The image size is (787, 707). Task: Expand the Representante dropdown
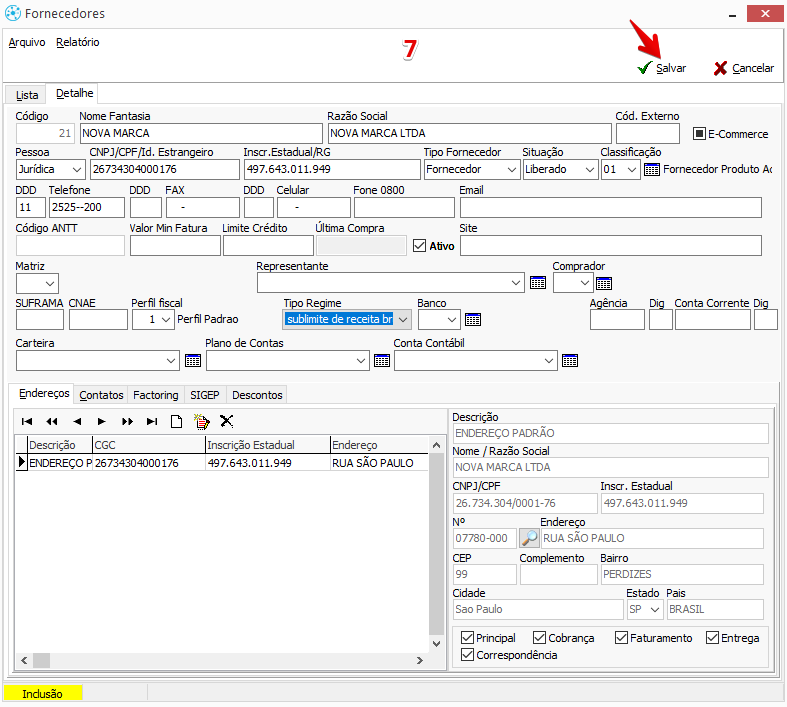(x=515, y=283)
